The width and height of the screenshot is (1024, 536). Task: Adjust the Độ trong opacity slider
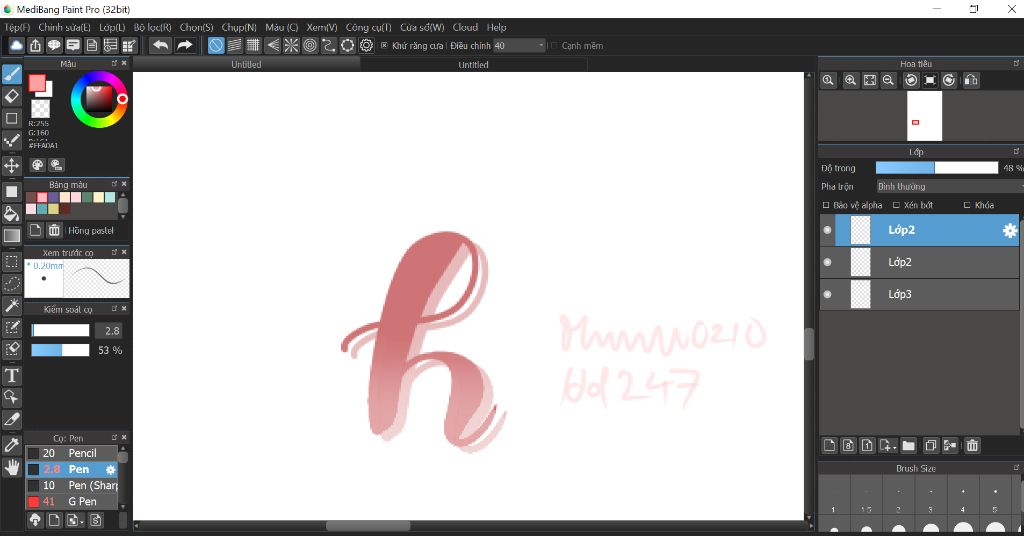[x=936, y=168]
